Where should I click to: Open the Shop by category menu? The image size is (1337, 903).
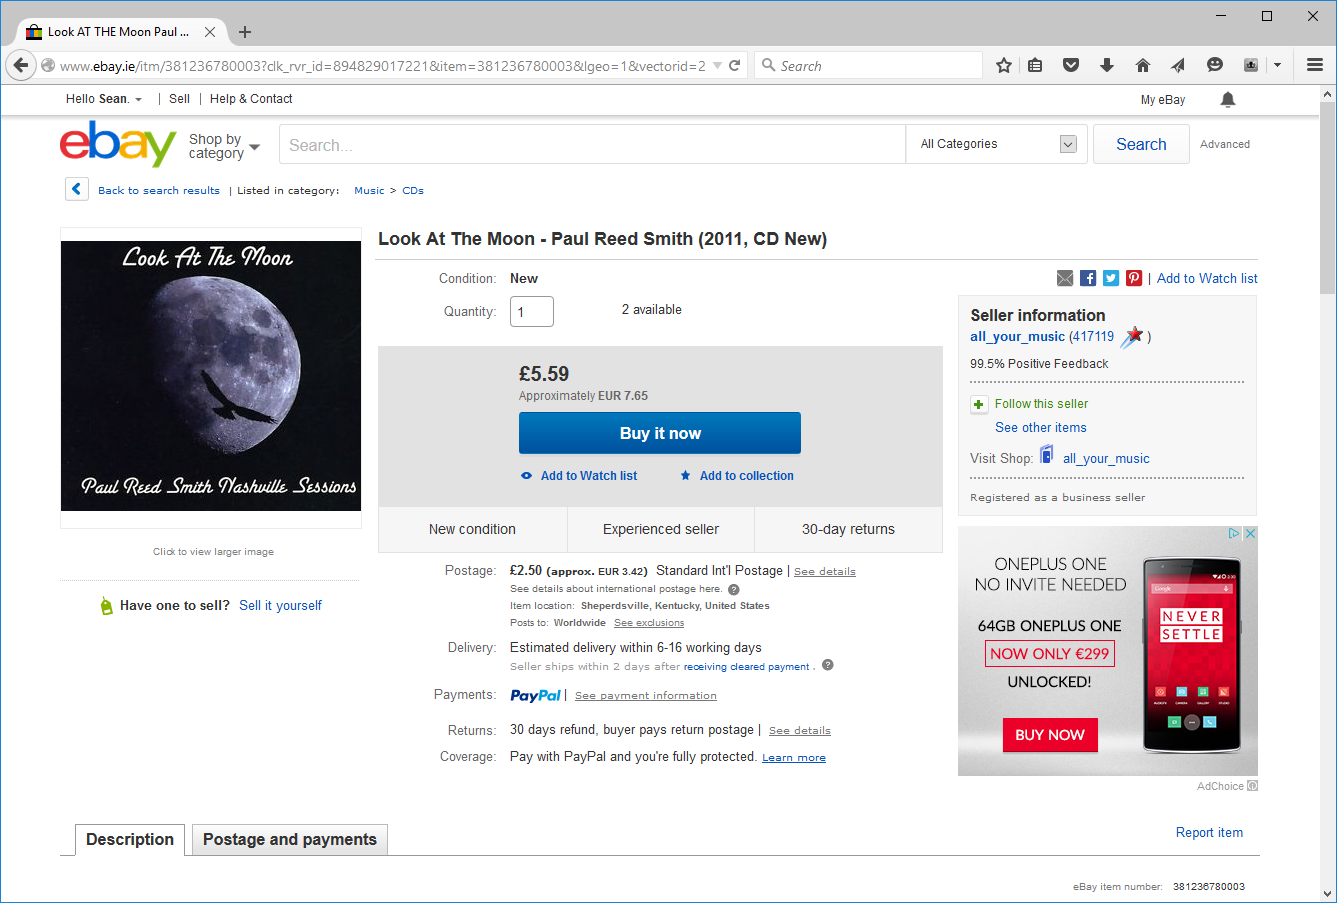click(222, 145)
